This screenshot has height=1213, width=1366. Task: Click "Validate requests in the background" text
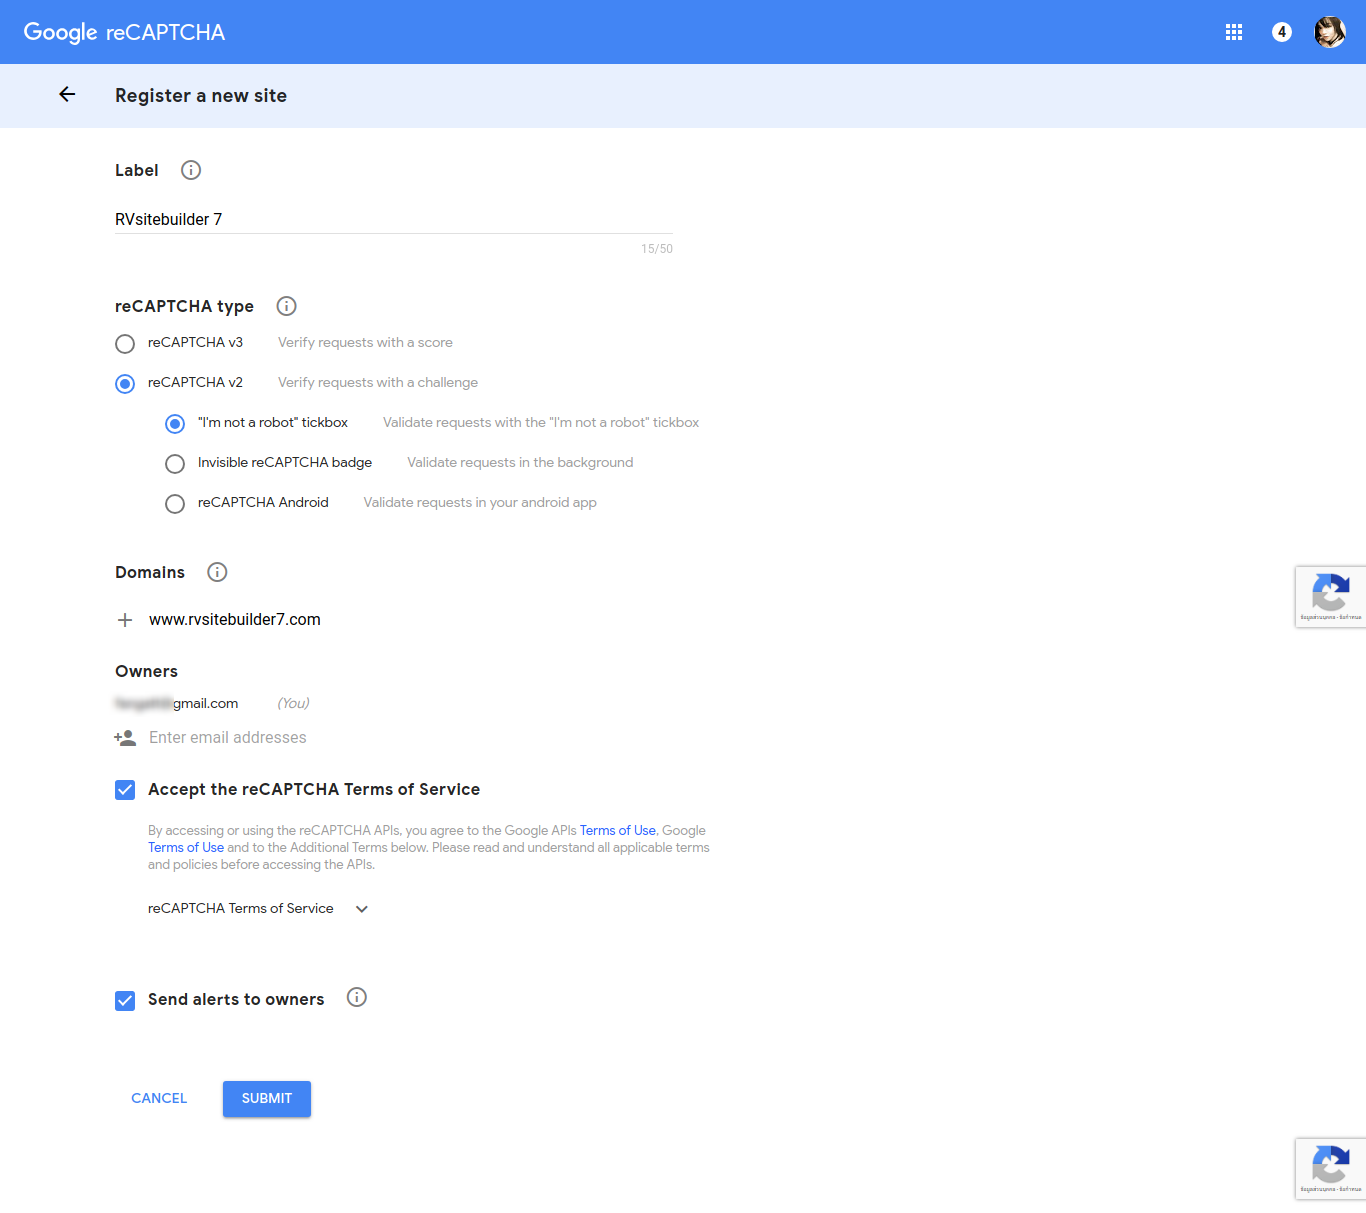520,462
